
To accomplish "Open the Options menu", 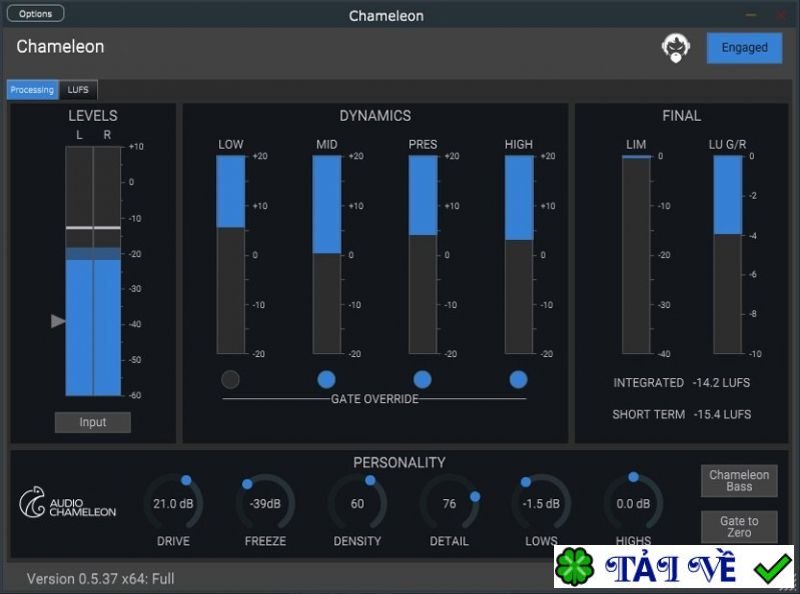I will coord(35,12).
